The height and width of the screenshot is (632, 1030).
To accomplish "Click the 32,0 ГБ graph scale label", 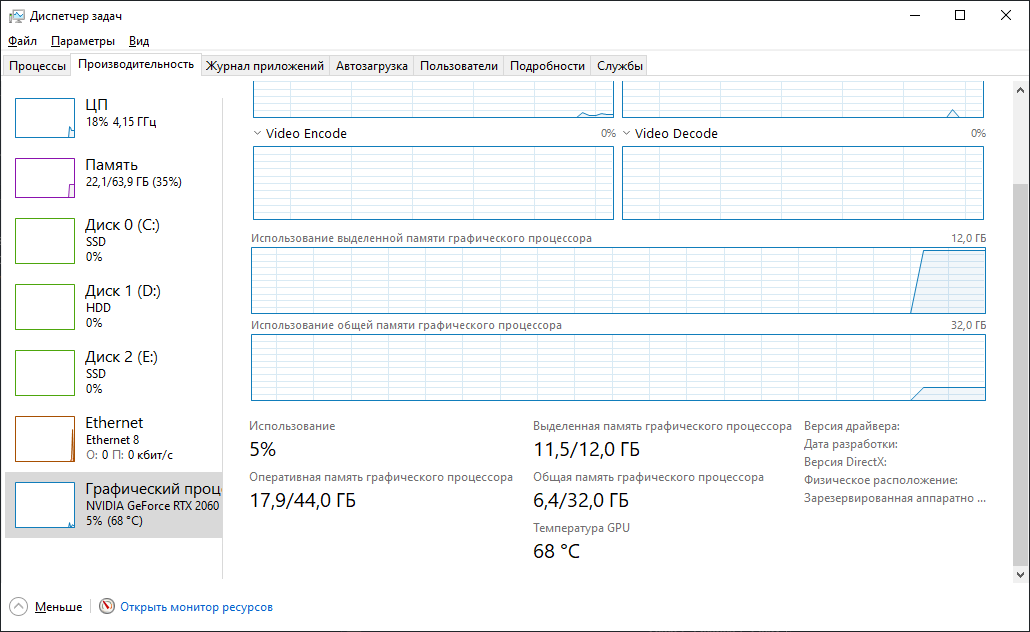I will pos(968,325).
